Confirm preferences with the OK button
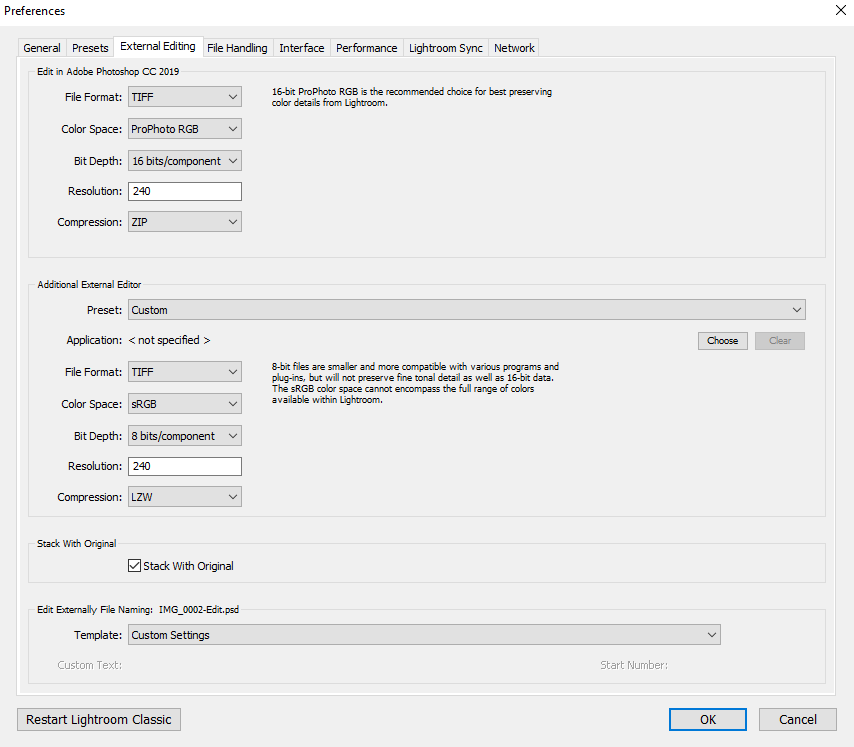This screenshot has height=747, width=854. (x=707, y=719)
